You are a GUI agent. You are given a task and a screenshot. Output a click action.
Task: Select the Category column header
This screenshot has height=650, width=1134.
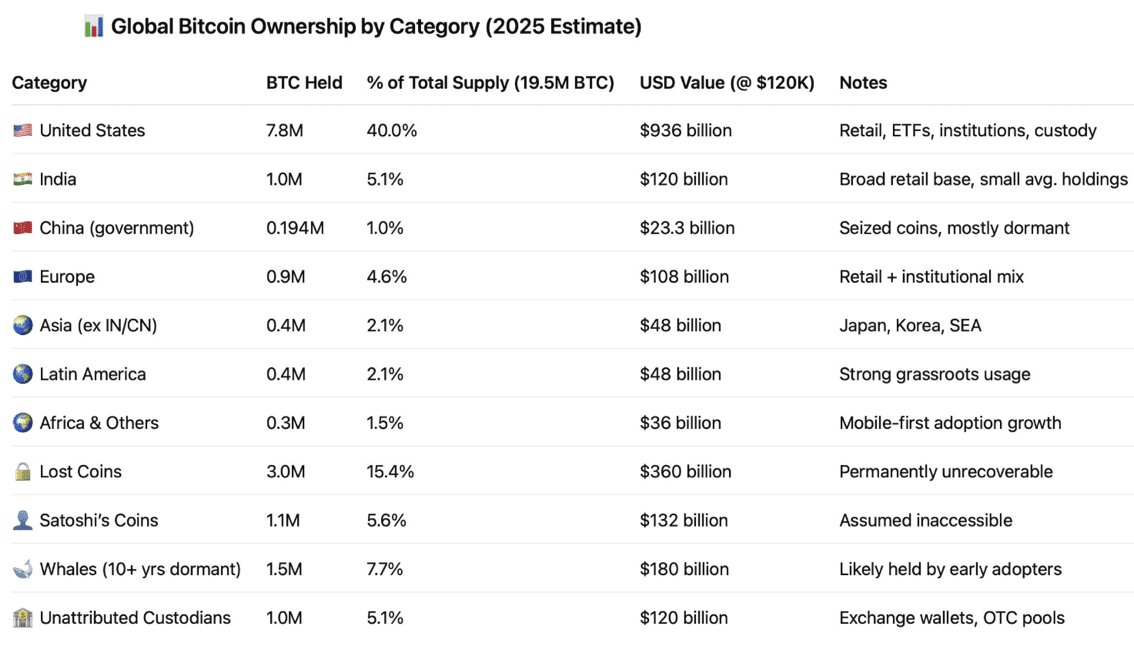click(x=49, y=83)
